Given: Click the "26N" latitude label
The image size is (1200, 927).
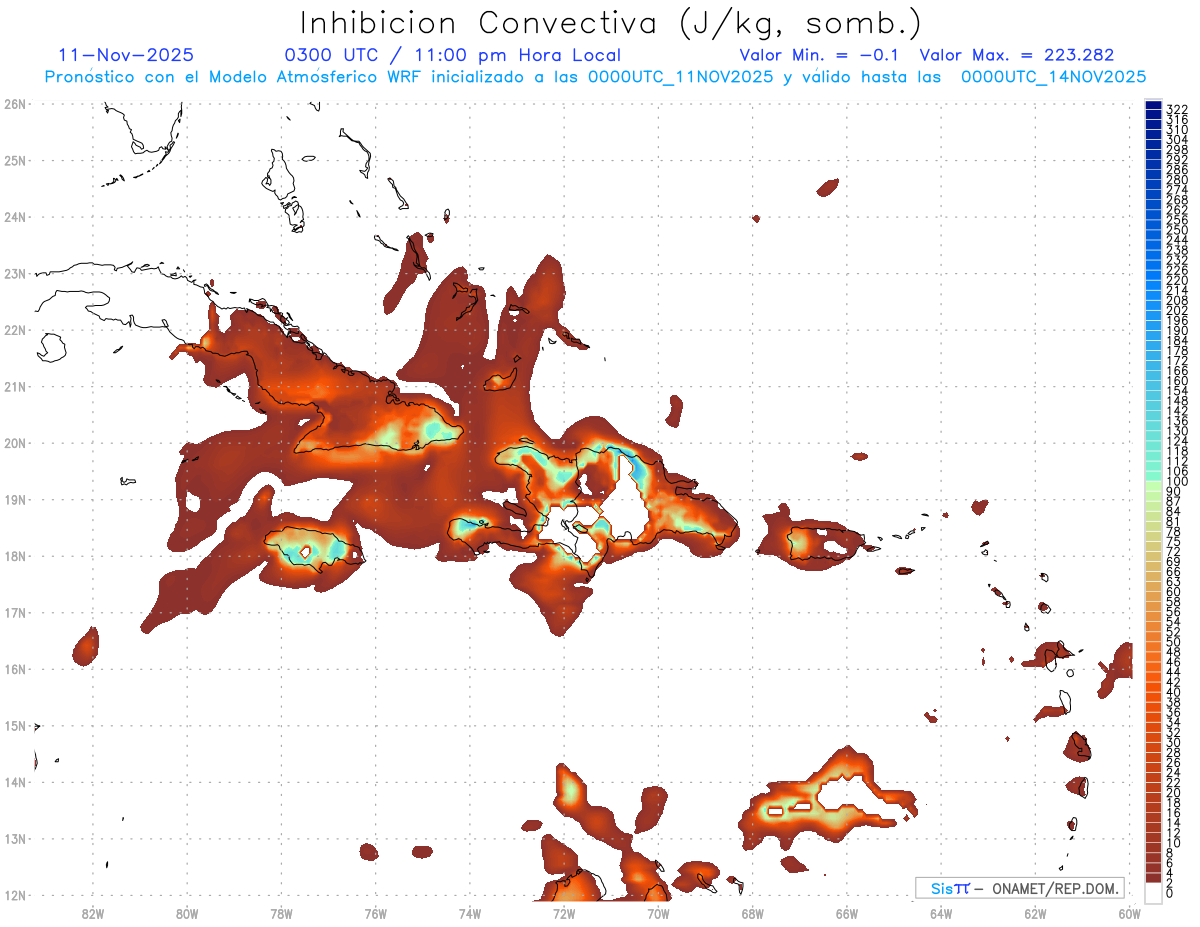Looking at the screenshot, I should click(14, 104).
